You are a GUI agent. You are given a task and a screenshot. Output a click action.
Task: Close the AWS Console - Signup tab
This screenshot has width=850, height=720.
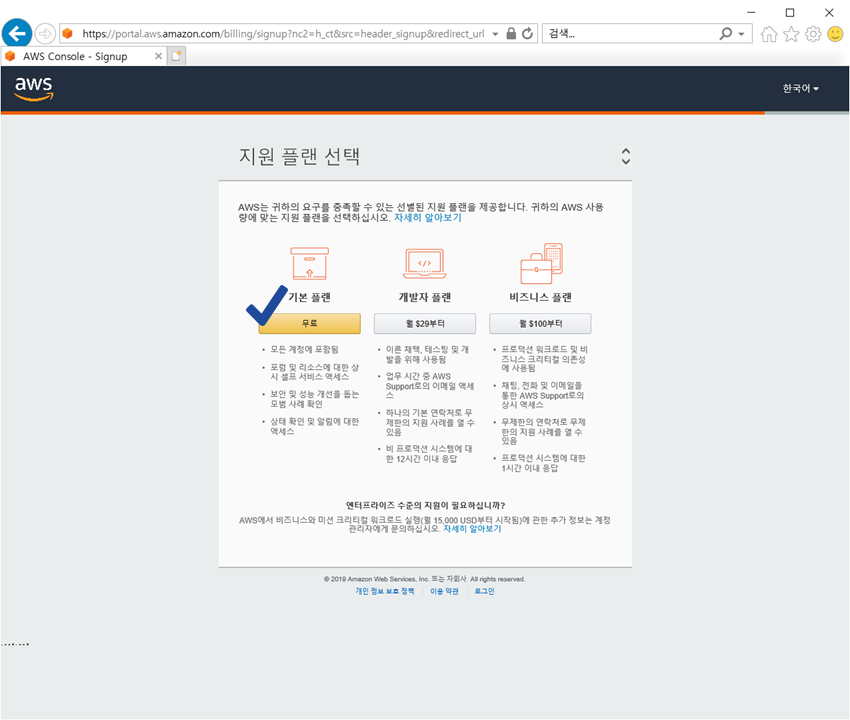pyautogui.click(x=158, y=56)
